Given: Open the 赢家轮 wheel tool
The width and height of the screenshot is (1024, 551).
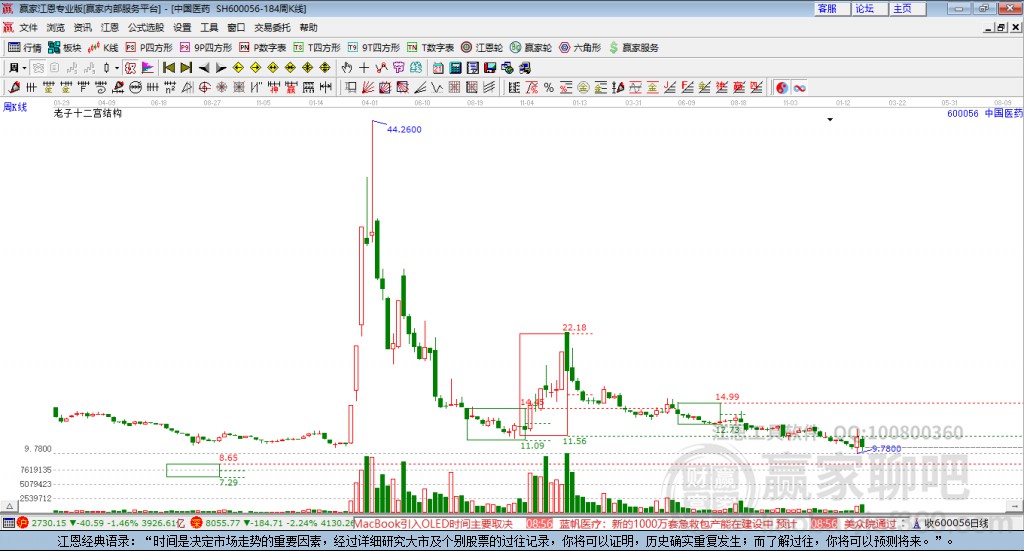Looking at the screenshot, I should (531, 48).
